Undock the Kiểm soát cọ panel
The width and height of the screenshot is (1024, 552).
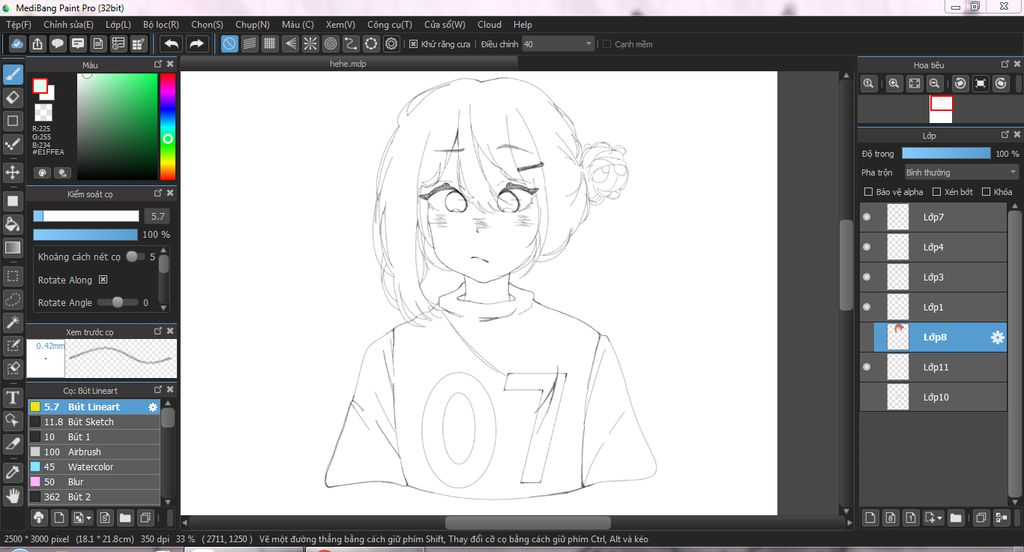point(157,193)
